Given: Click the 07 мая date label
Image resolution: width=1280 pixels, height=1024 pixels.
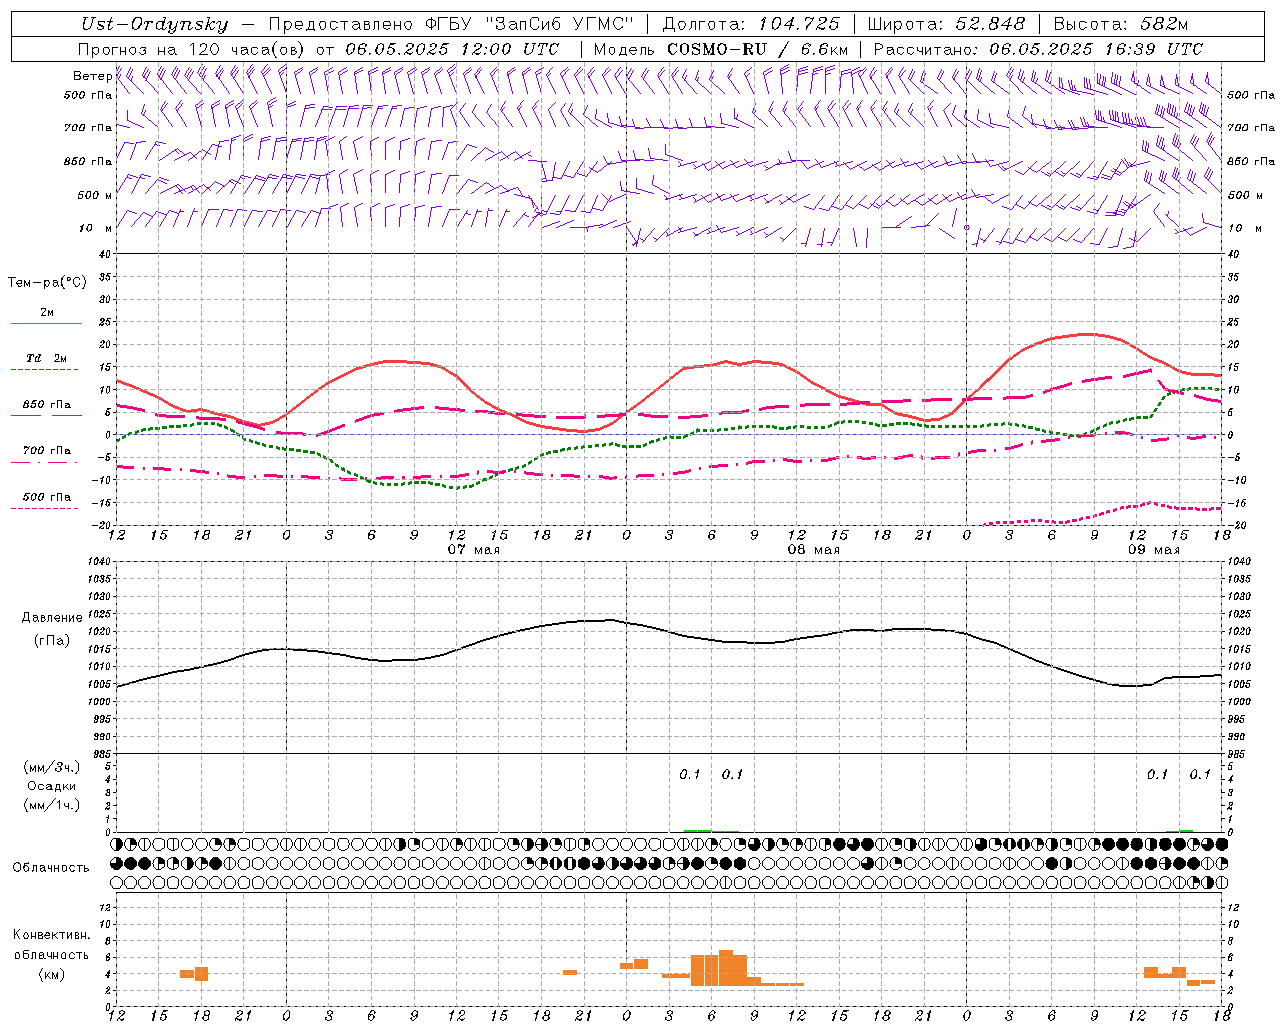Looking at the screenshot, I should pos(473,550).
